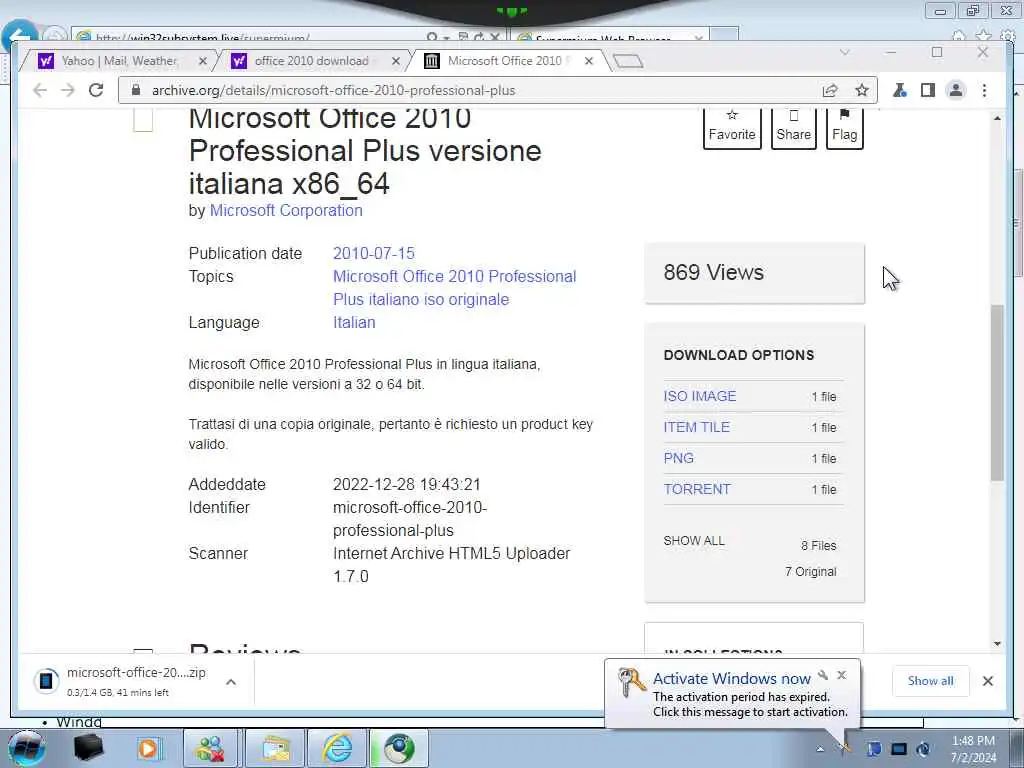The image size is (1024, 768).
Task: Flag this archive item
Action: pos(844,127)
